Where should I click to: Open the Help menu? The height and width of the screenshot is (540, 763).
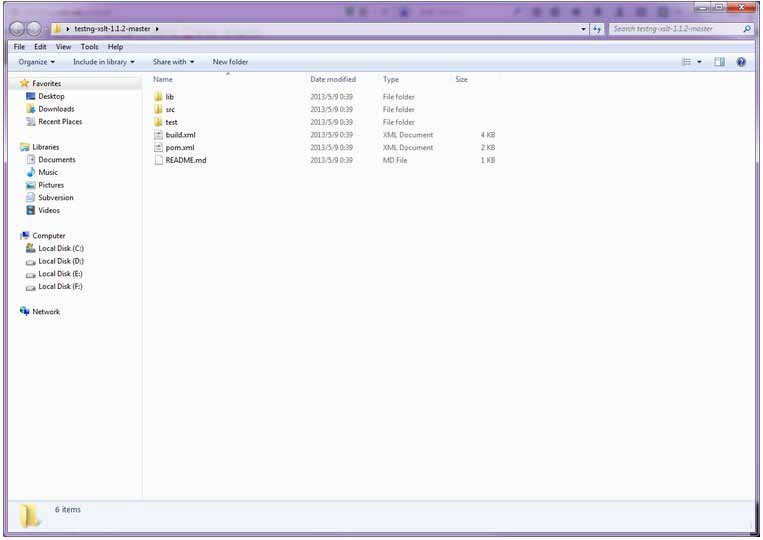point(115,47)
